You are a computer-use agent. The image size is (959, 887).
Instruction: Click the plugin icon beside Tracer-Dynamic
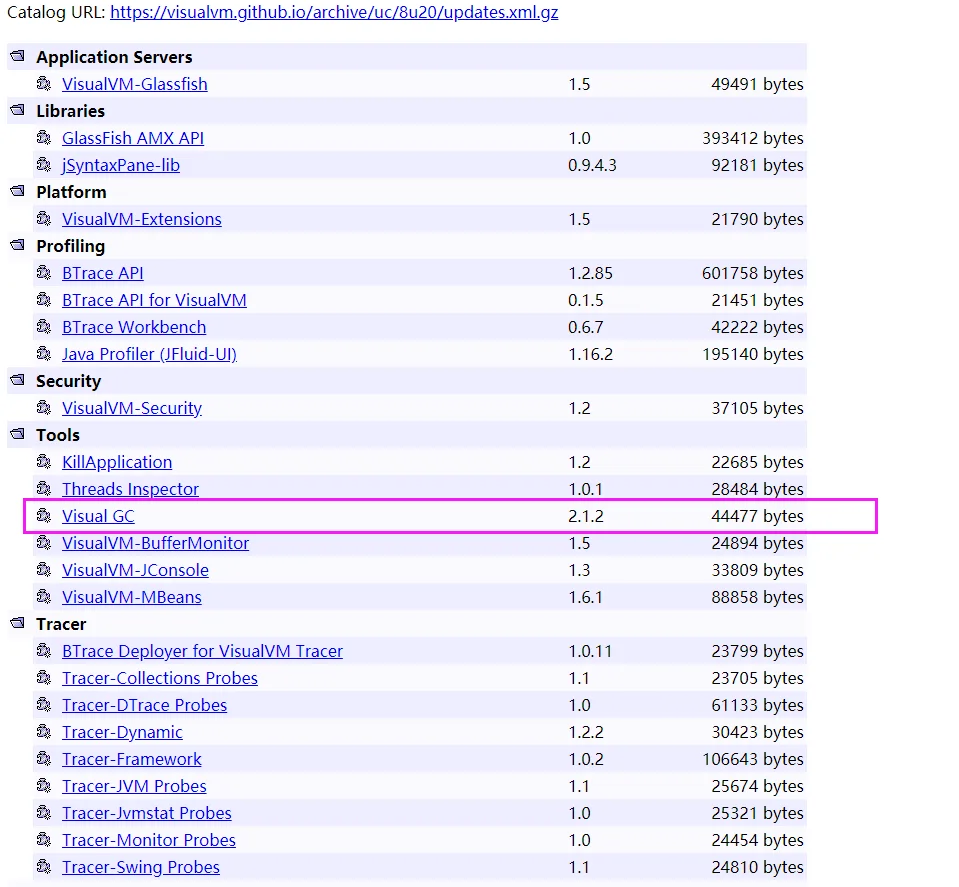43,731
